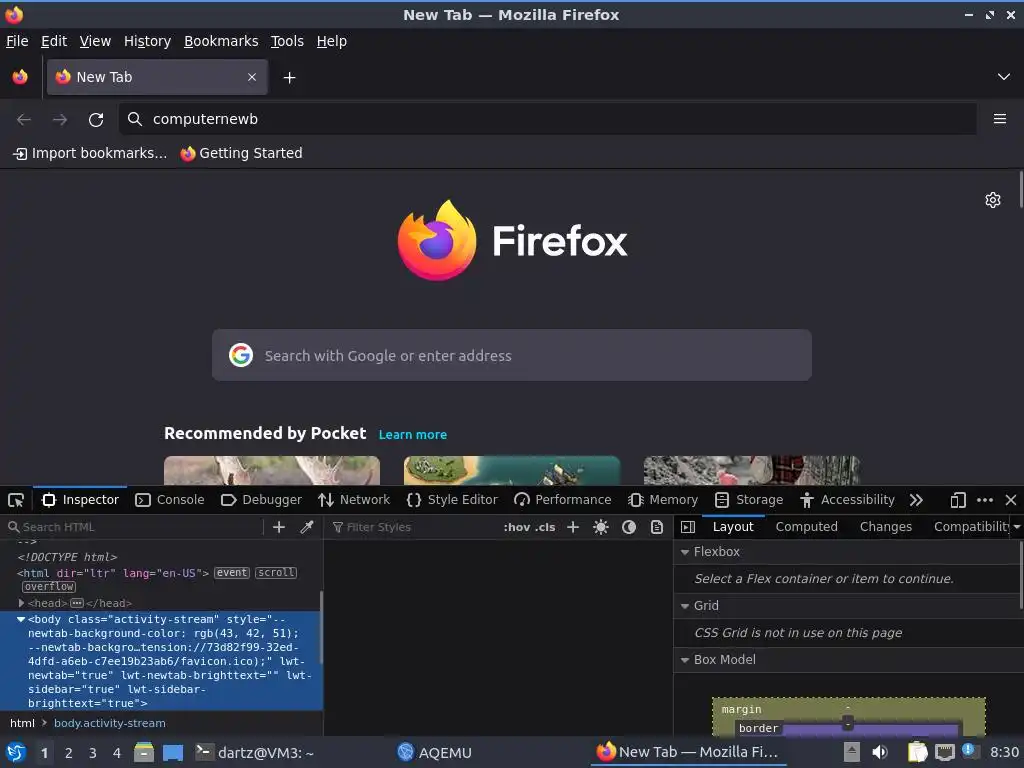Create new node with plus icon
This screenshot has height=768, width=1024.
pyautogui.click(x=279, y=527)
